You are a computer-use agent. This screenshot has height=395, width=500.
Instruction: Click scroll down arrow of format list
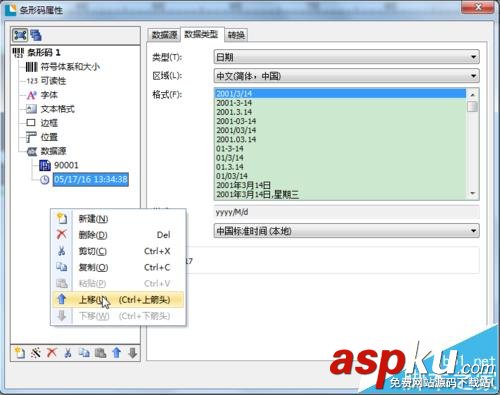tap(472, 193)
